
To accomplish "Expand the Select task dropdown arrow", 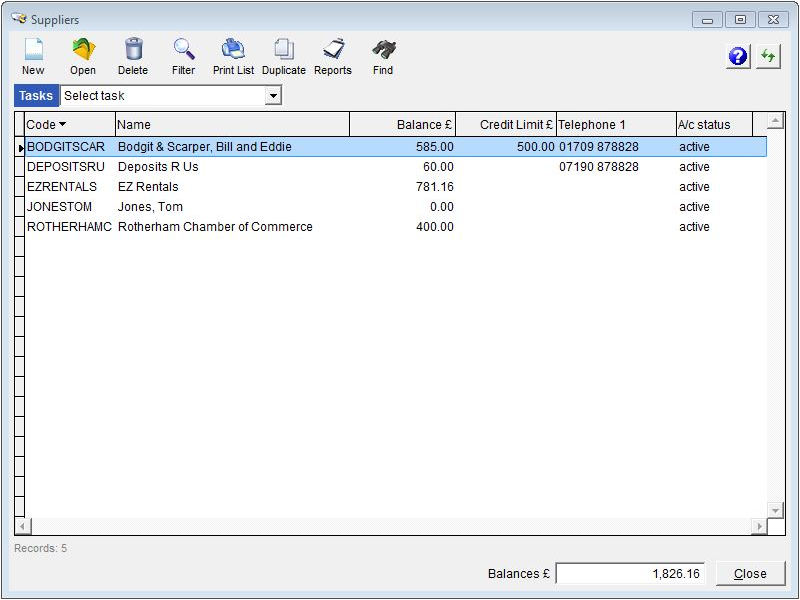I will click(x=273, y=95).
